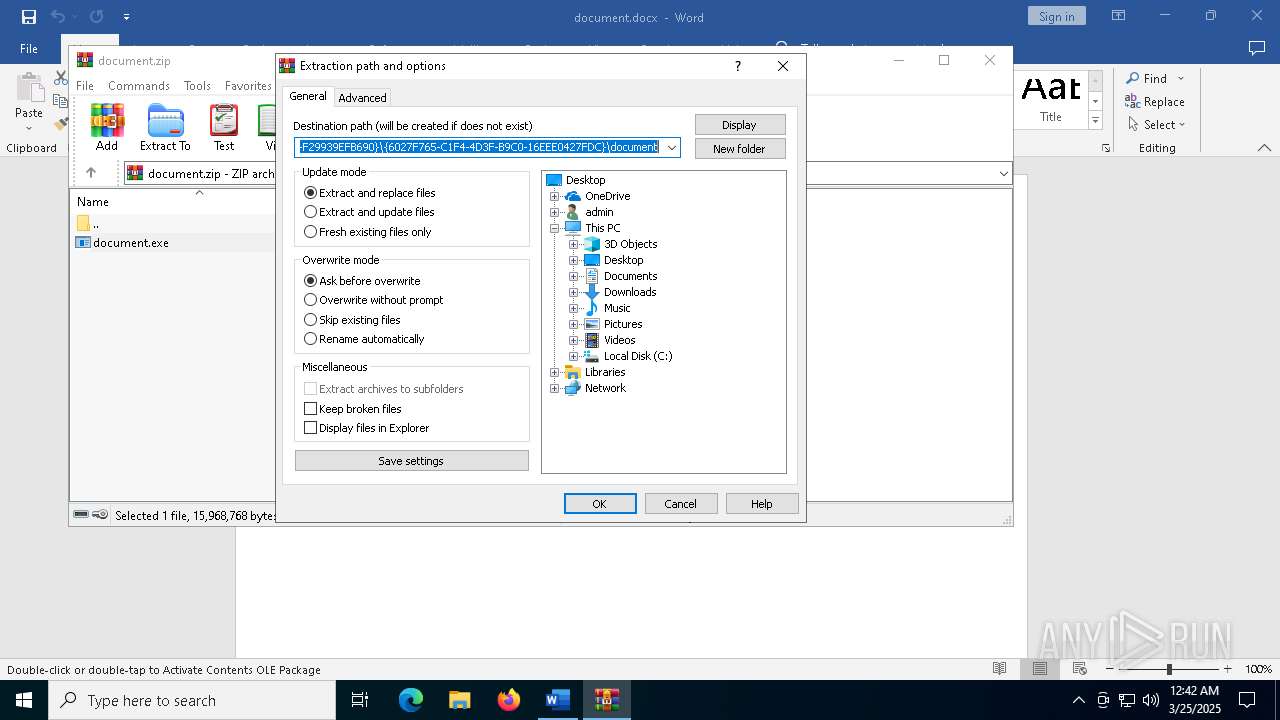Expand the admin tree node
The height and width of the screenshot is (720, 1280).
click(x=554, y=212)
